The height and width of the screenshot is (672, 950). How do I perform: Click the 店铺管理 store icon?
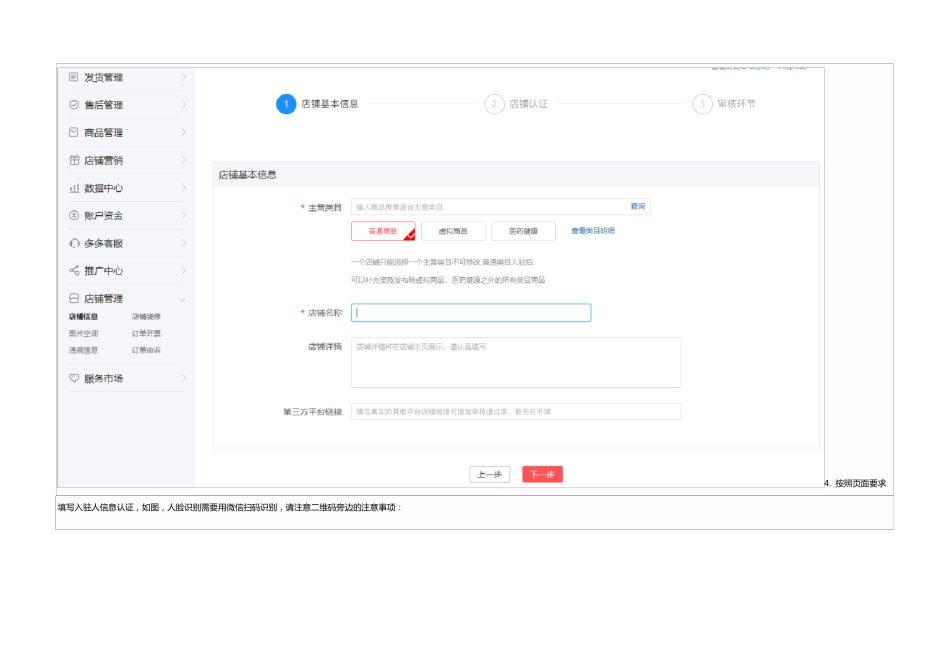74,298
